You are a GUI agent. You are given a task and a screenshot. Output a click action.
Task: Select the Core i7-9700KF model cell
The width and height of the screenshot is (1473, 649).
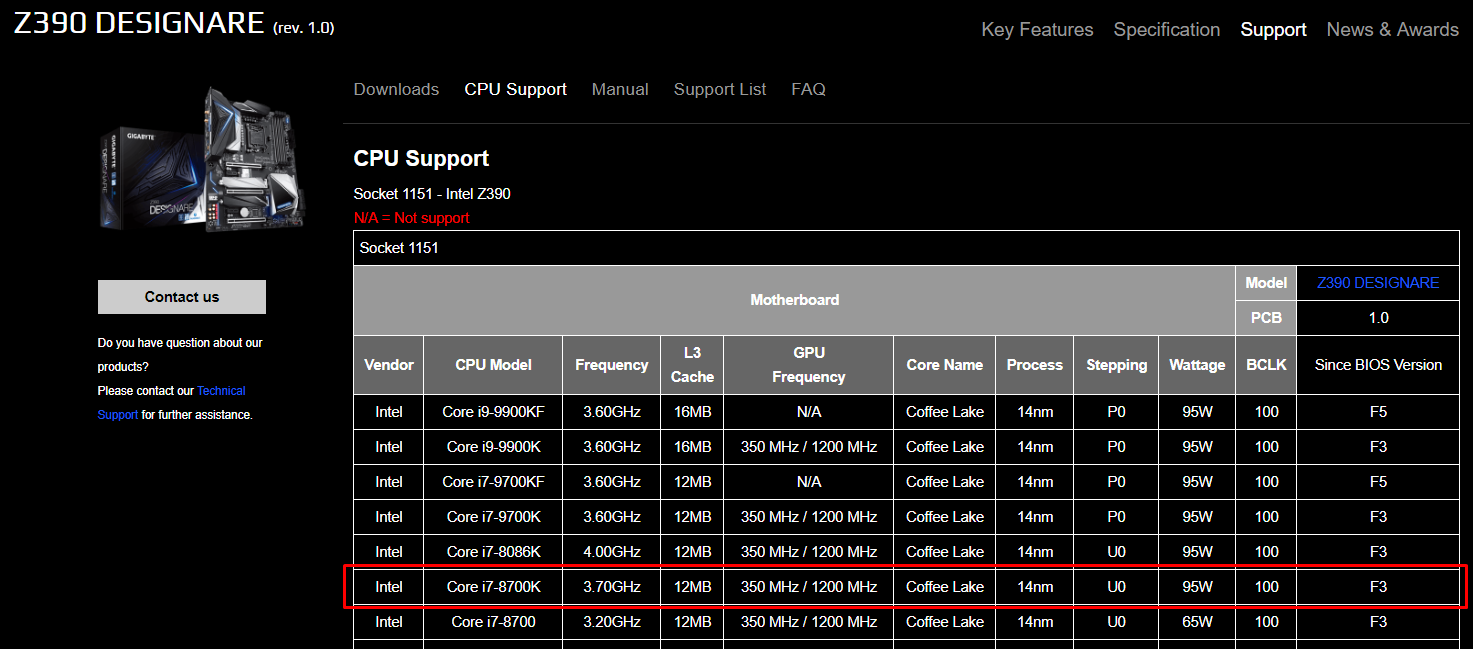point(493,482)
